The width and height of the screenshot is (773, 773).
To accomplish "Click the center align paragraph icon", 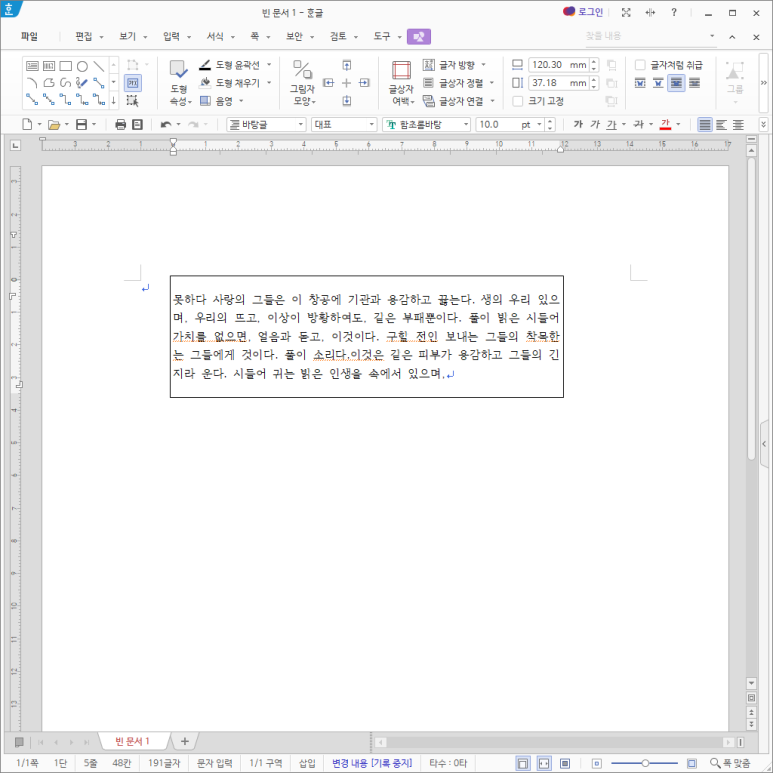I will (738, 125).
